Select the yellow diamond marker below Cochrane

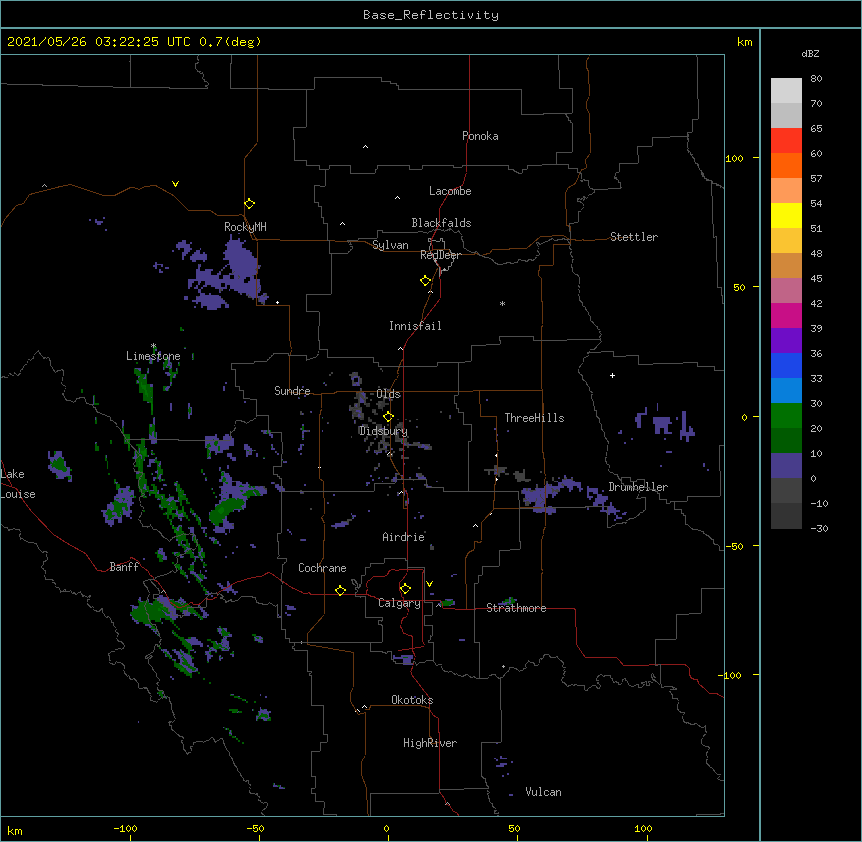[x=340, y=590]
